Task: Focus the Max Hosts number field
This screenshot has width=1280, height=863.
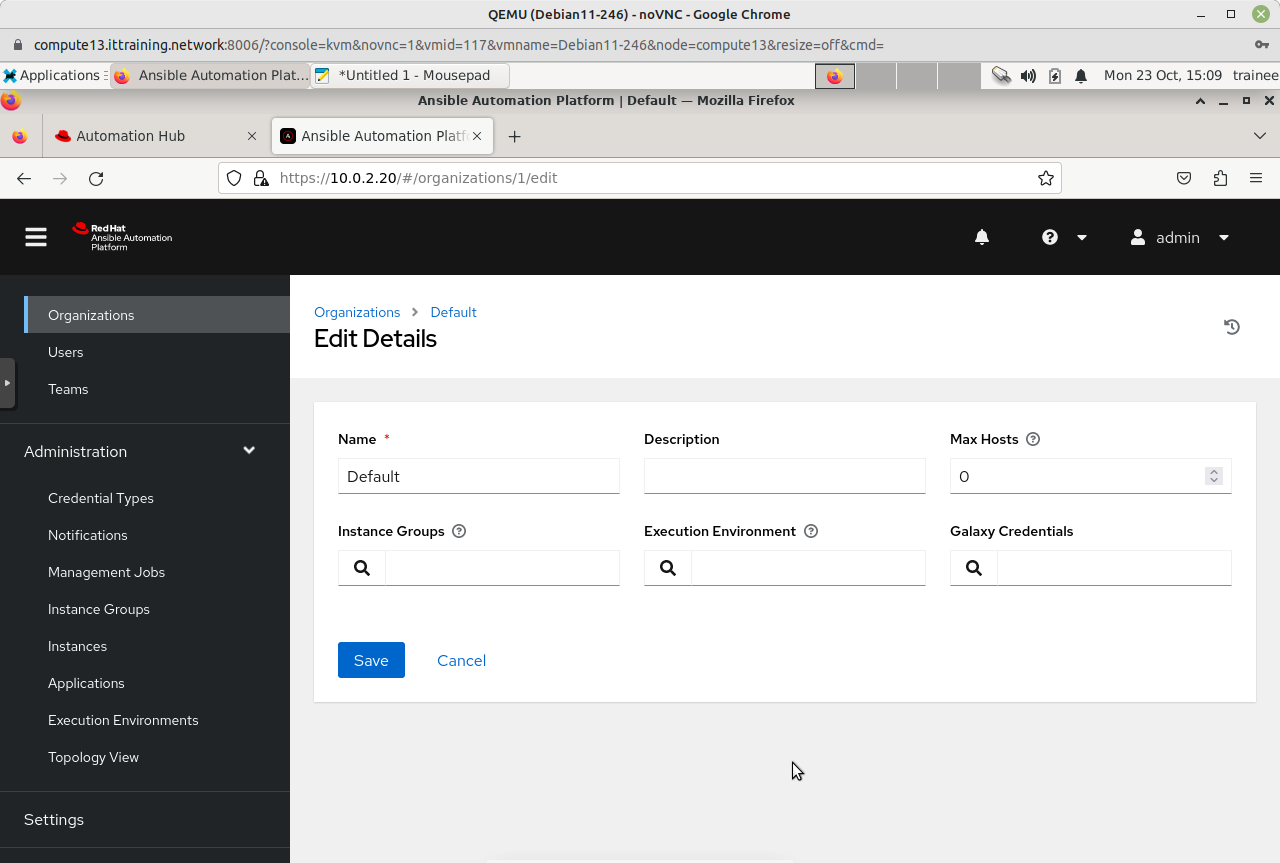Action: [1090, 476]
